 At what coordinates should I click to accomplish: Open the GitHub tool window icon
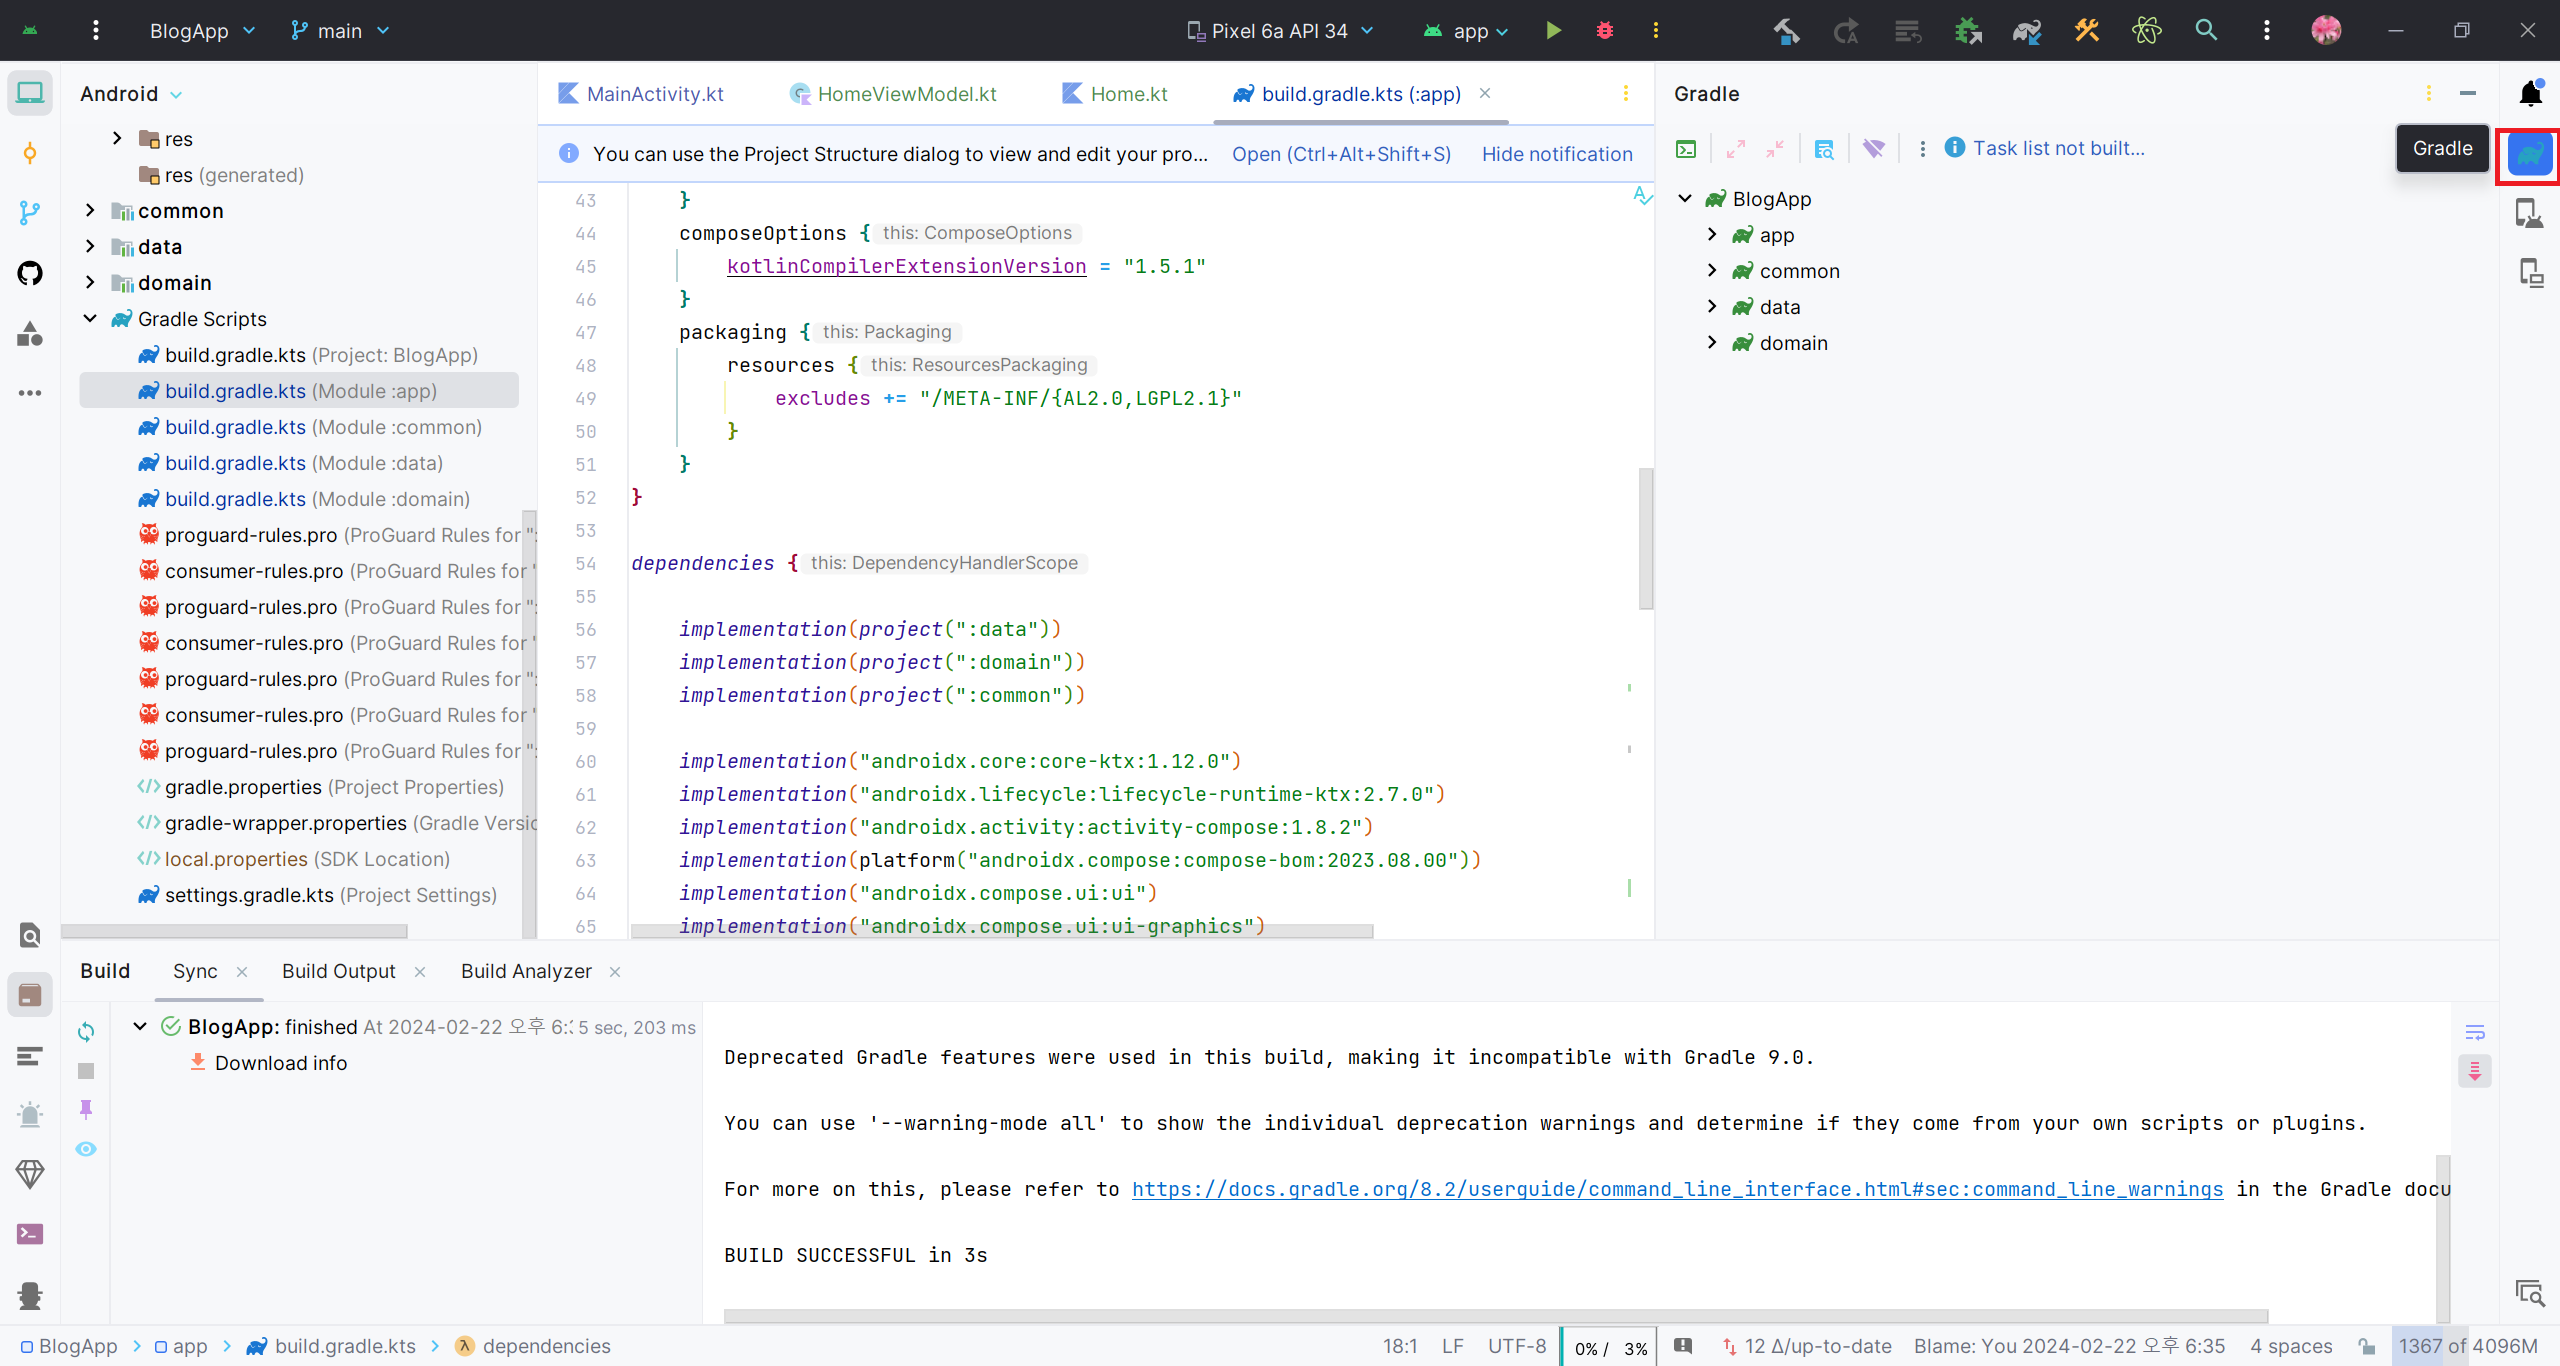(30, 273)
